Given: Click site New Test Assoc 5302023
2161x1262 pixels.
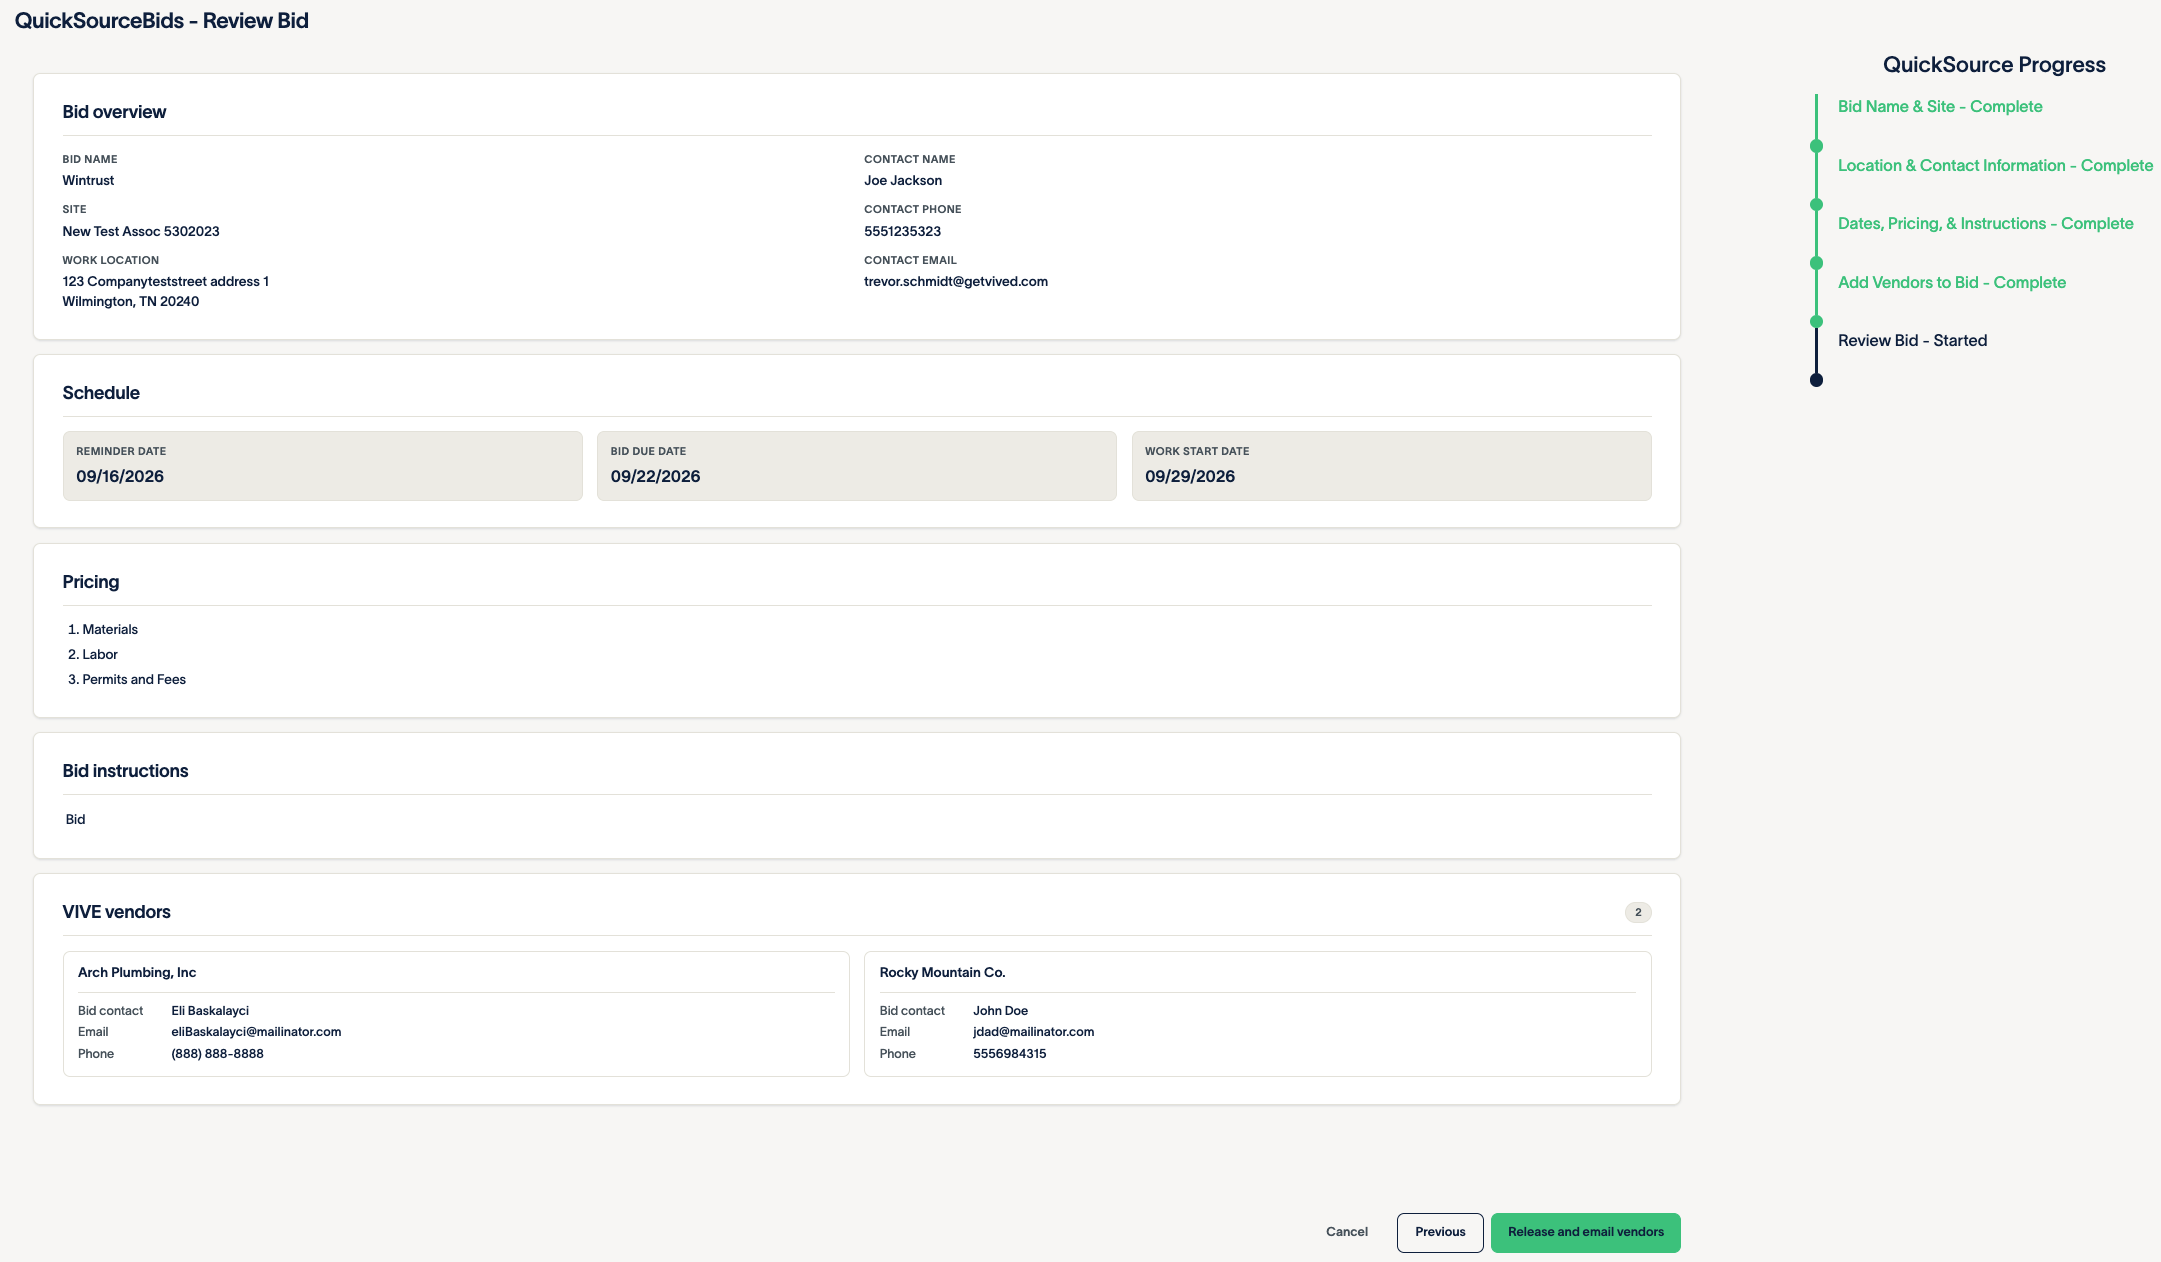Looking at the screenshot, I should pyautogui.click(x=141, y=232).
